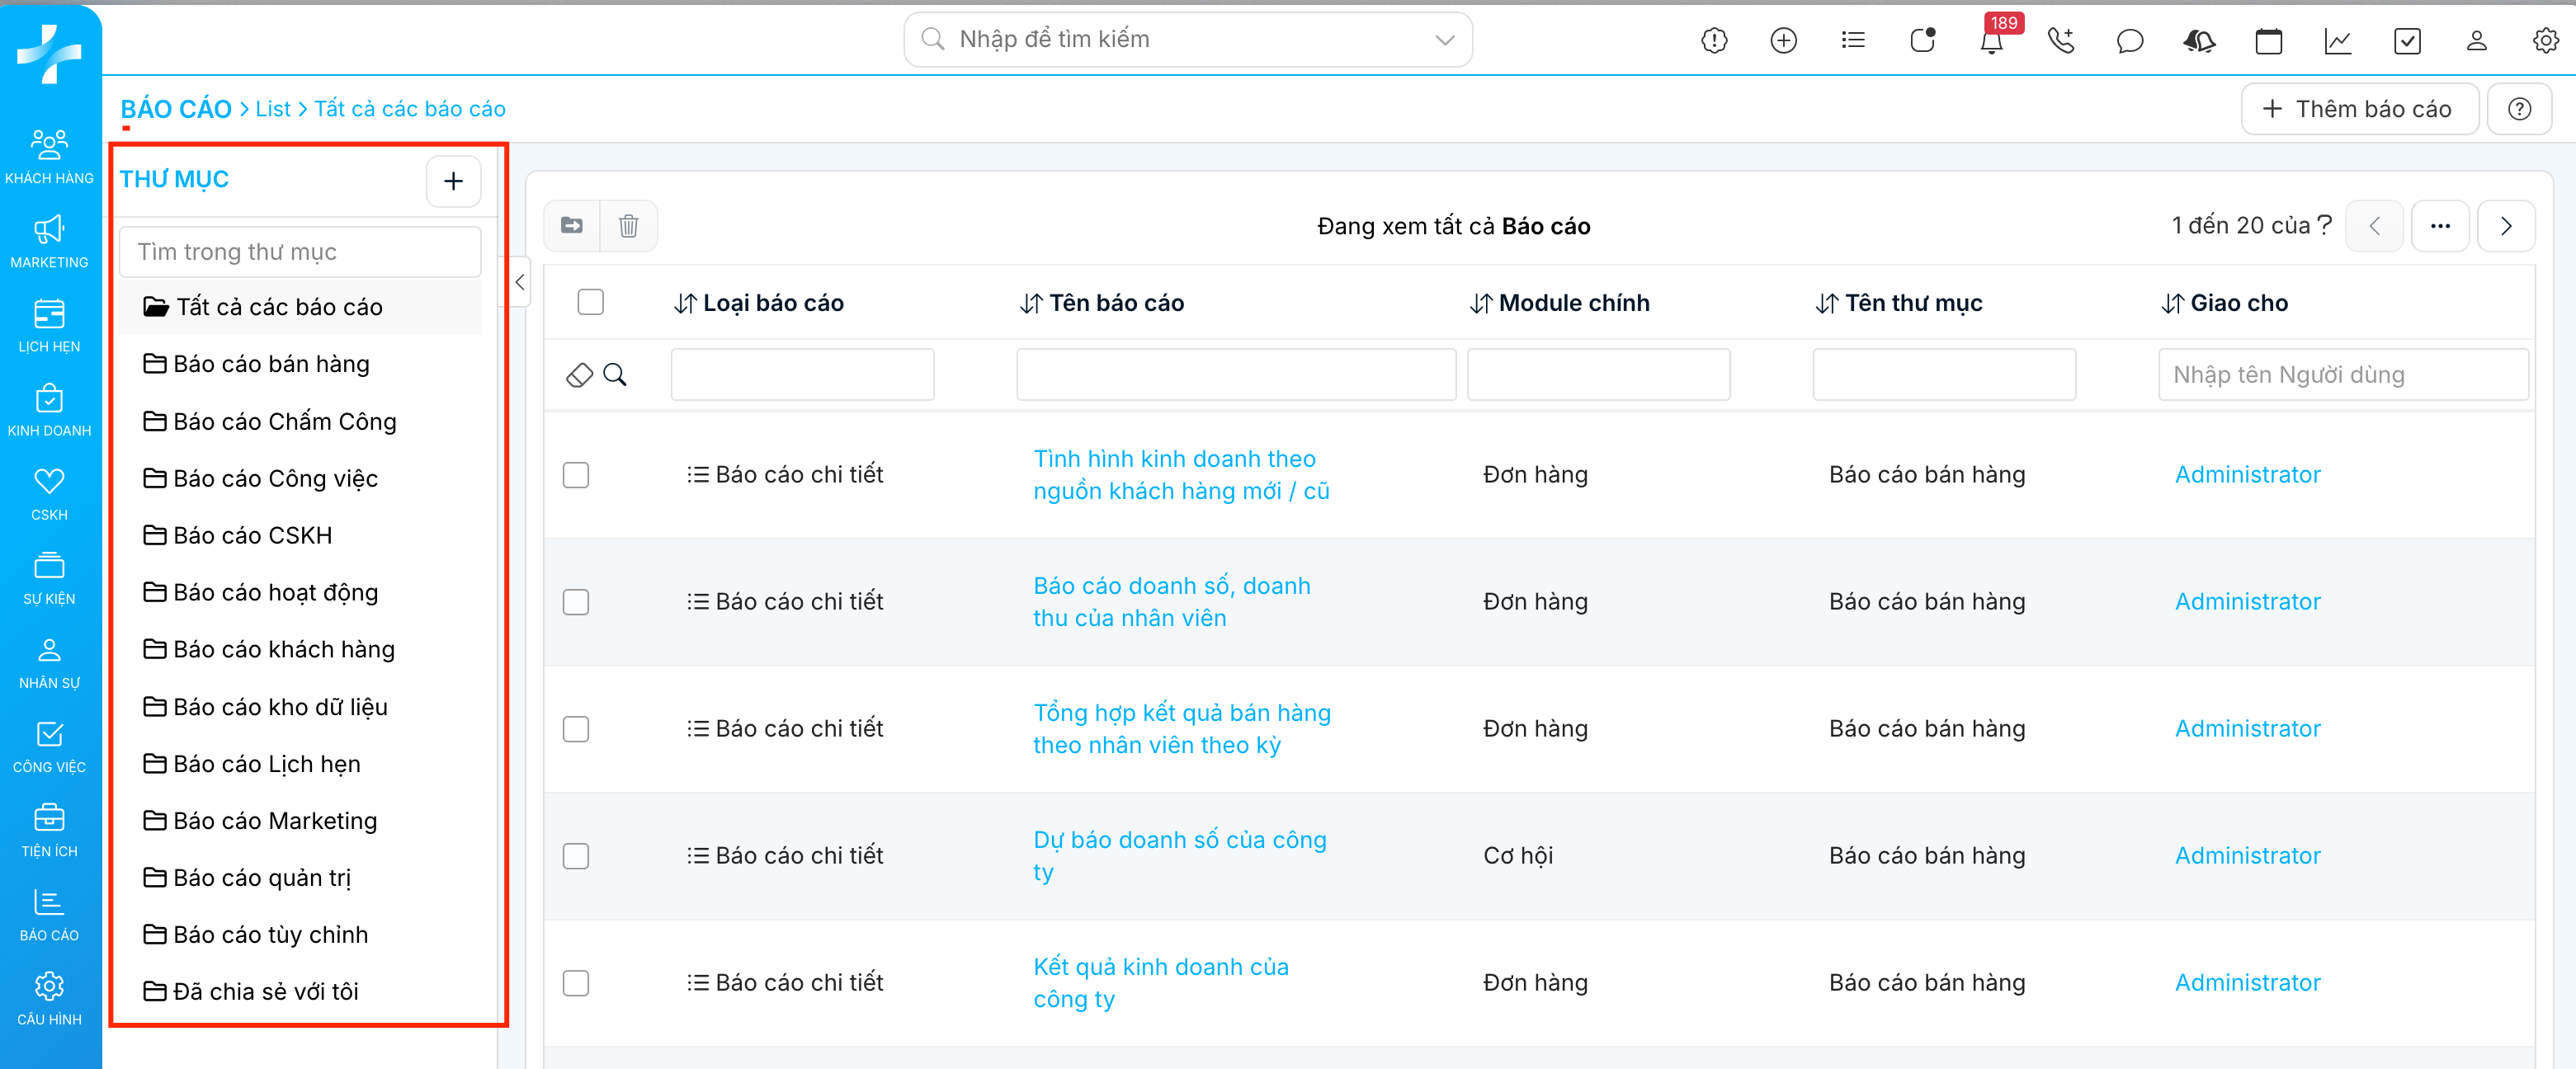Open the three-dots pagination options menu

point(2440,226)
